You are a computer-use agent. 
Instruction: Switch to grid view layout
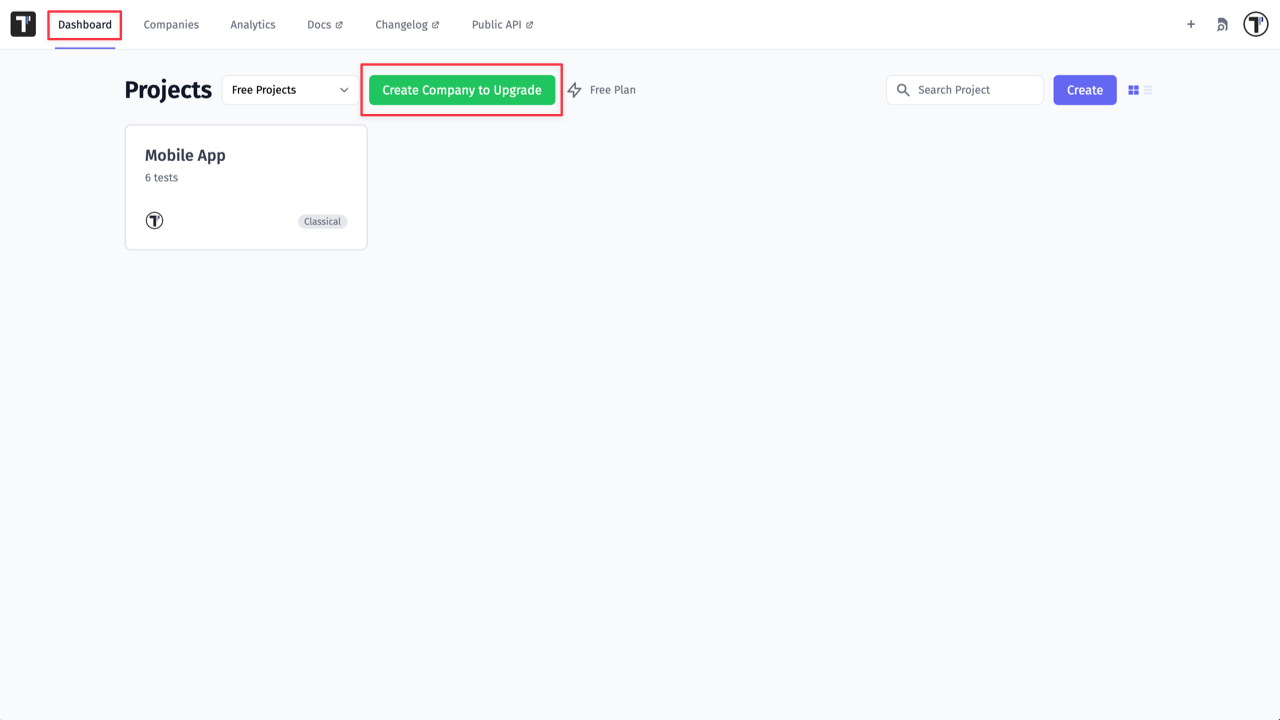(x=1133, y=90)
